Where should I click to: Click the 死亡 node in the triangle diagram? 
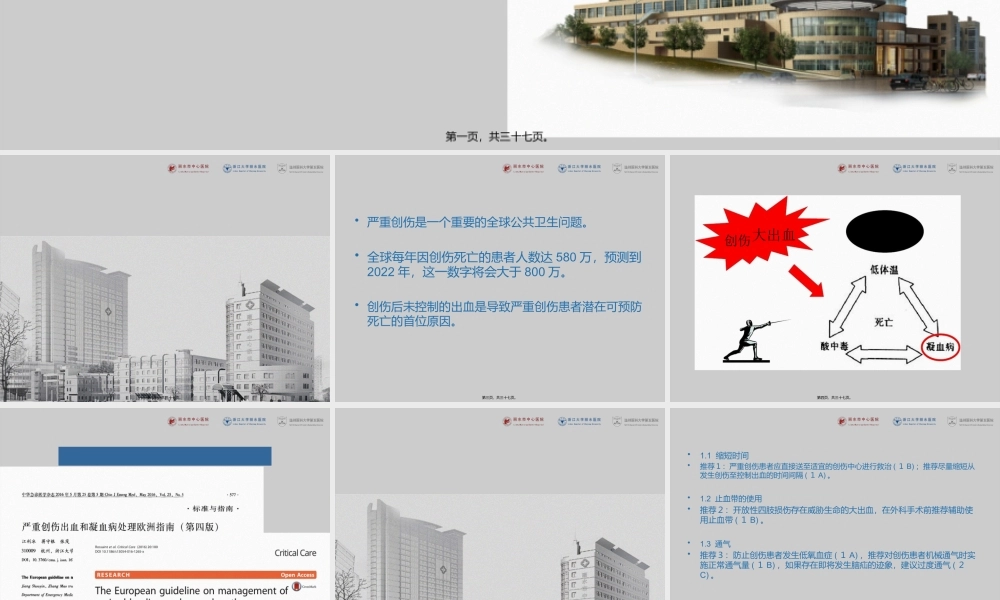(x=885, y=323)
